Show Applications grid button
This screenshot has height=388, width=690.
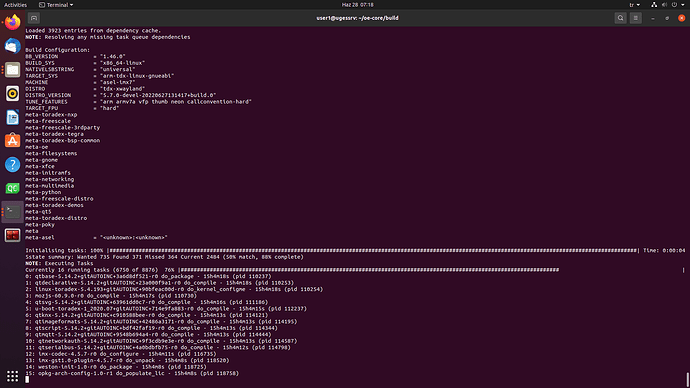point(12,376)
